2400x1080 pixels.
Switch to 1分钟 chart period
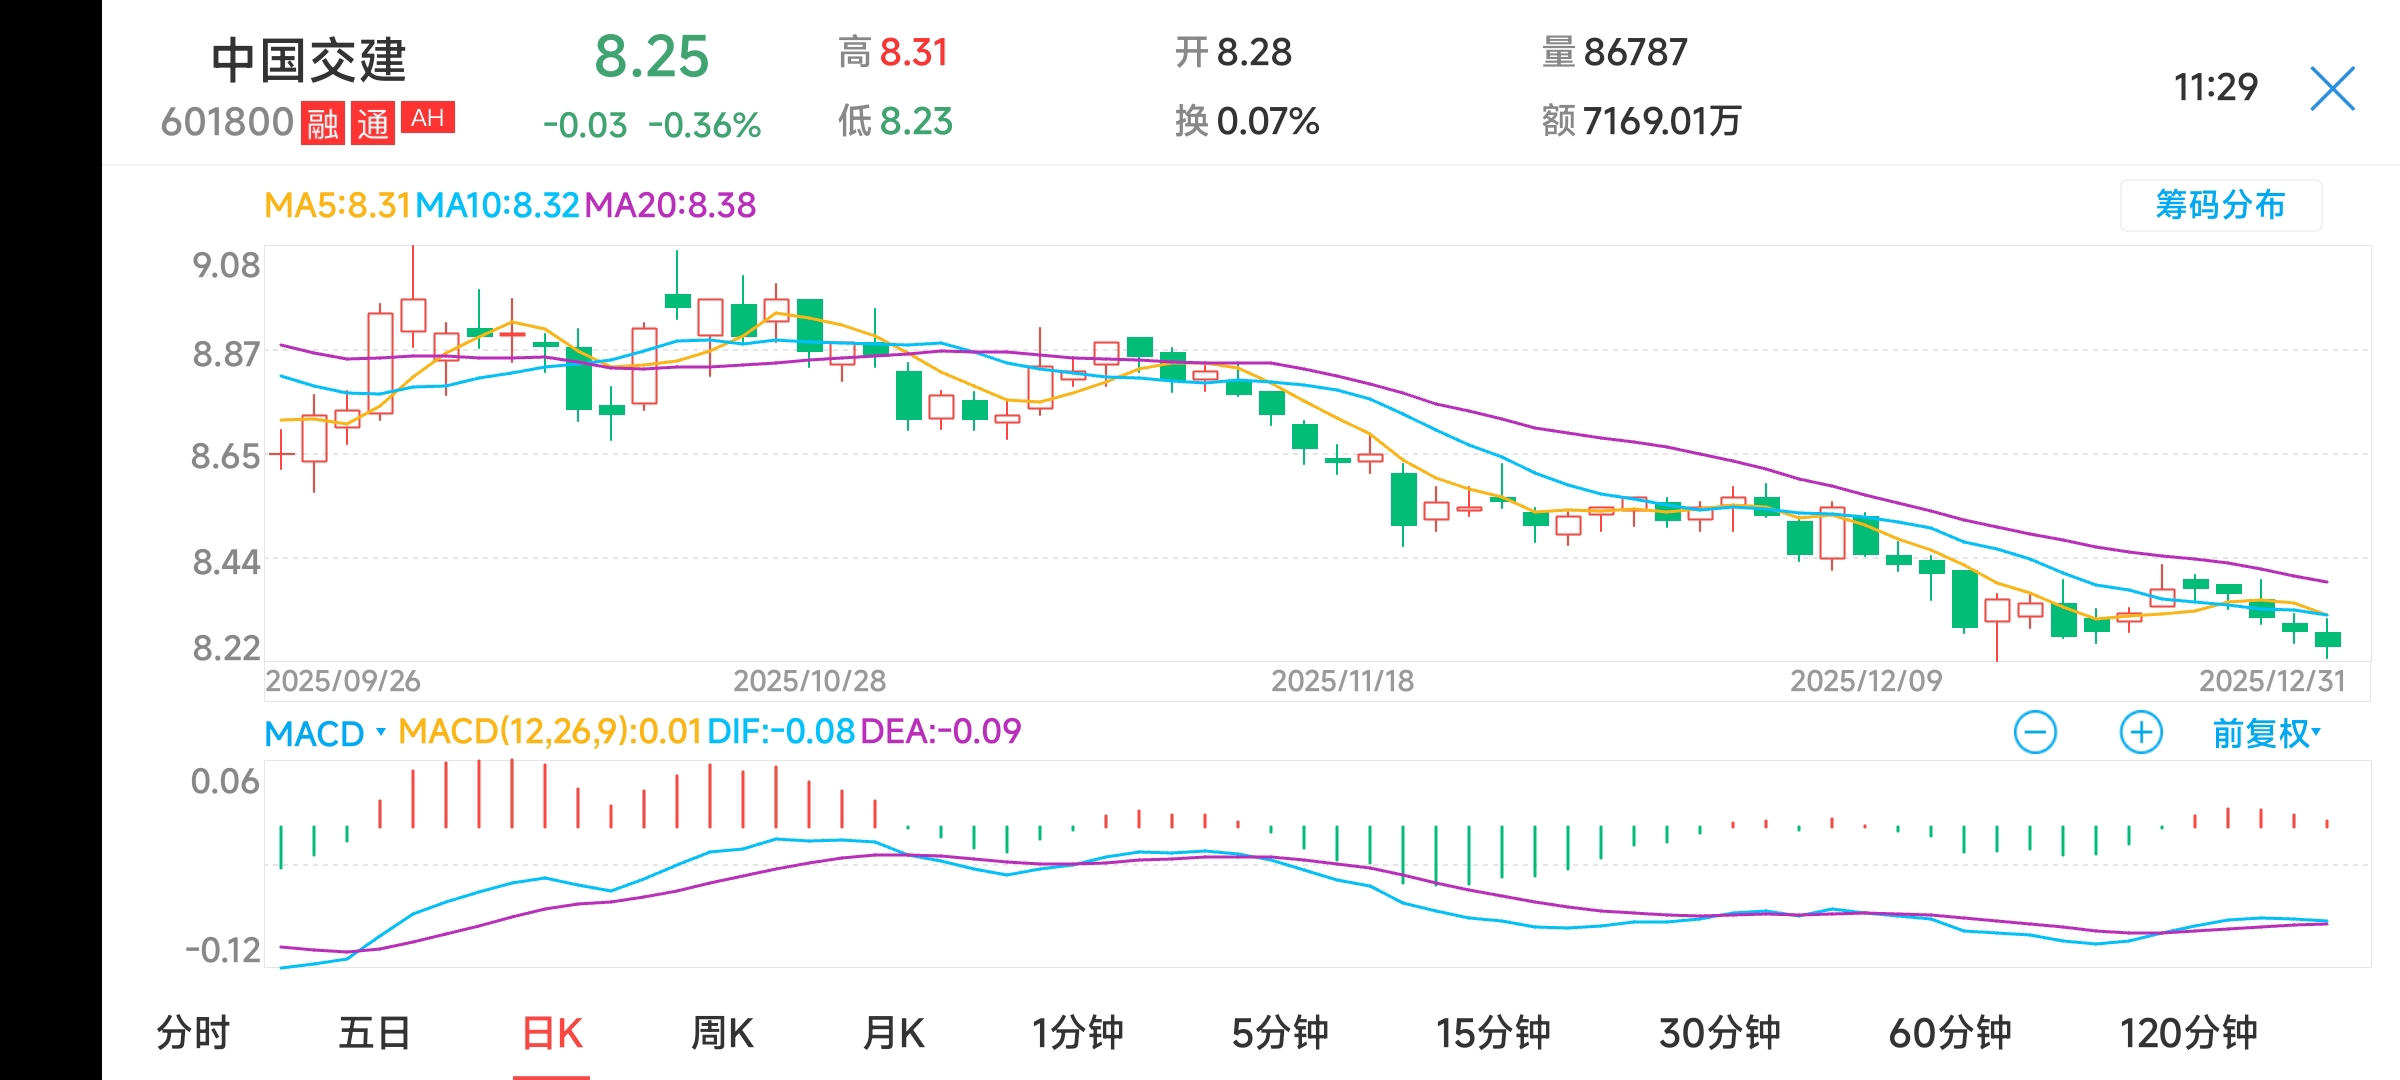point(1077,1032)
